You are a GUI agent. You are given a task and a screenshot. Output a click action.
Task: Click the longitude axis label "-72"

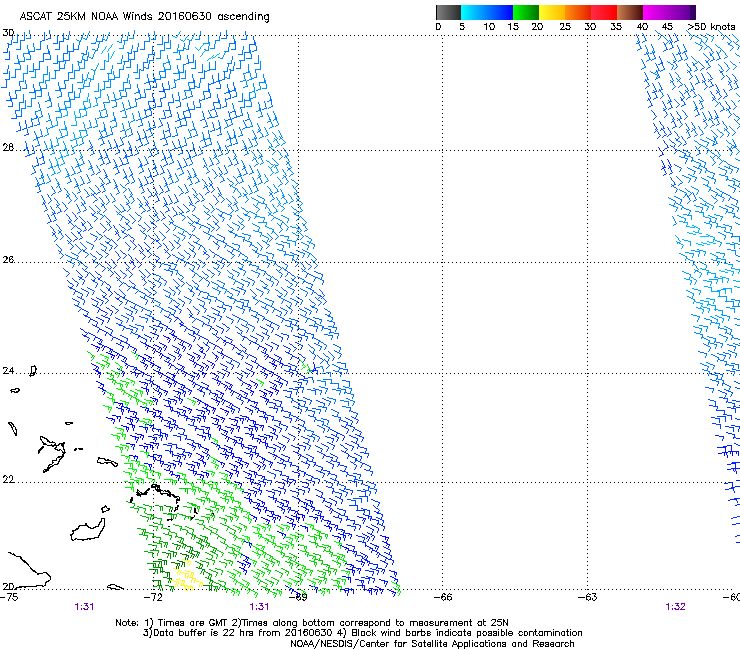coord(153,597)
